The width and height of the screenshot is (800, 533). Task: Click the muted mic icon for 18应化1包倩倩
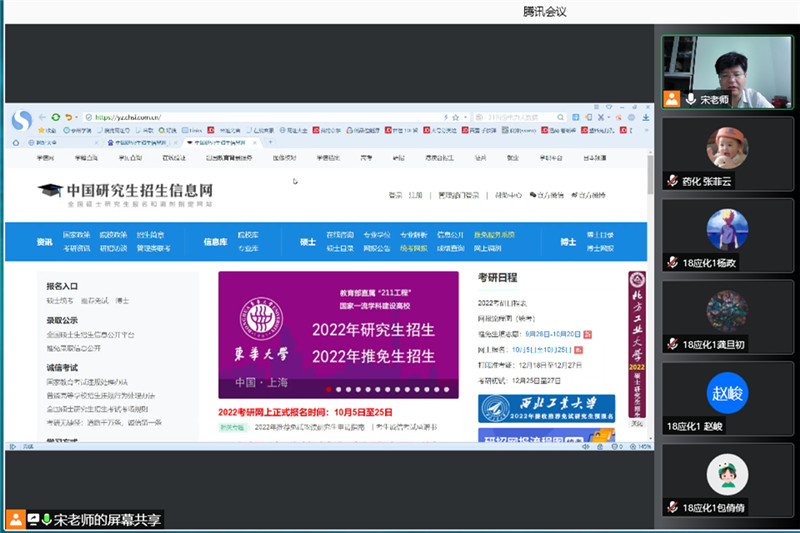coord(673,508)
